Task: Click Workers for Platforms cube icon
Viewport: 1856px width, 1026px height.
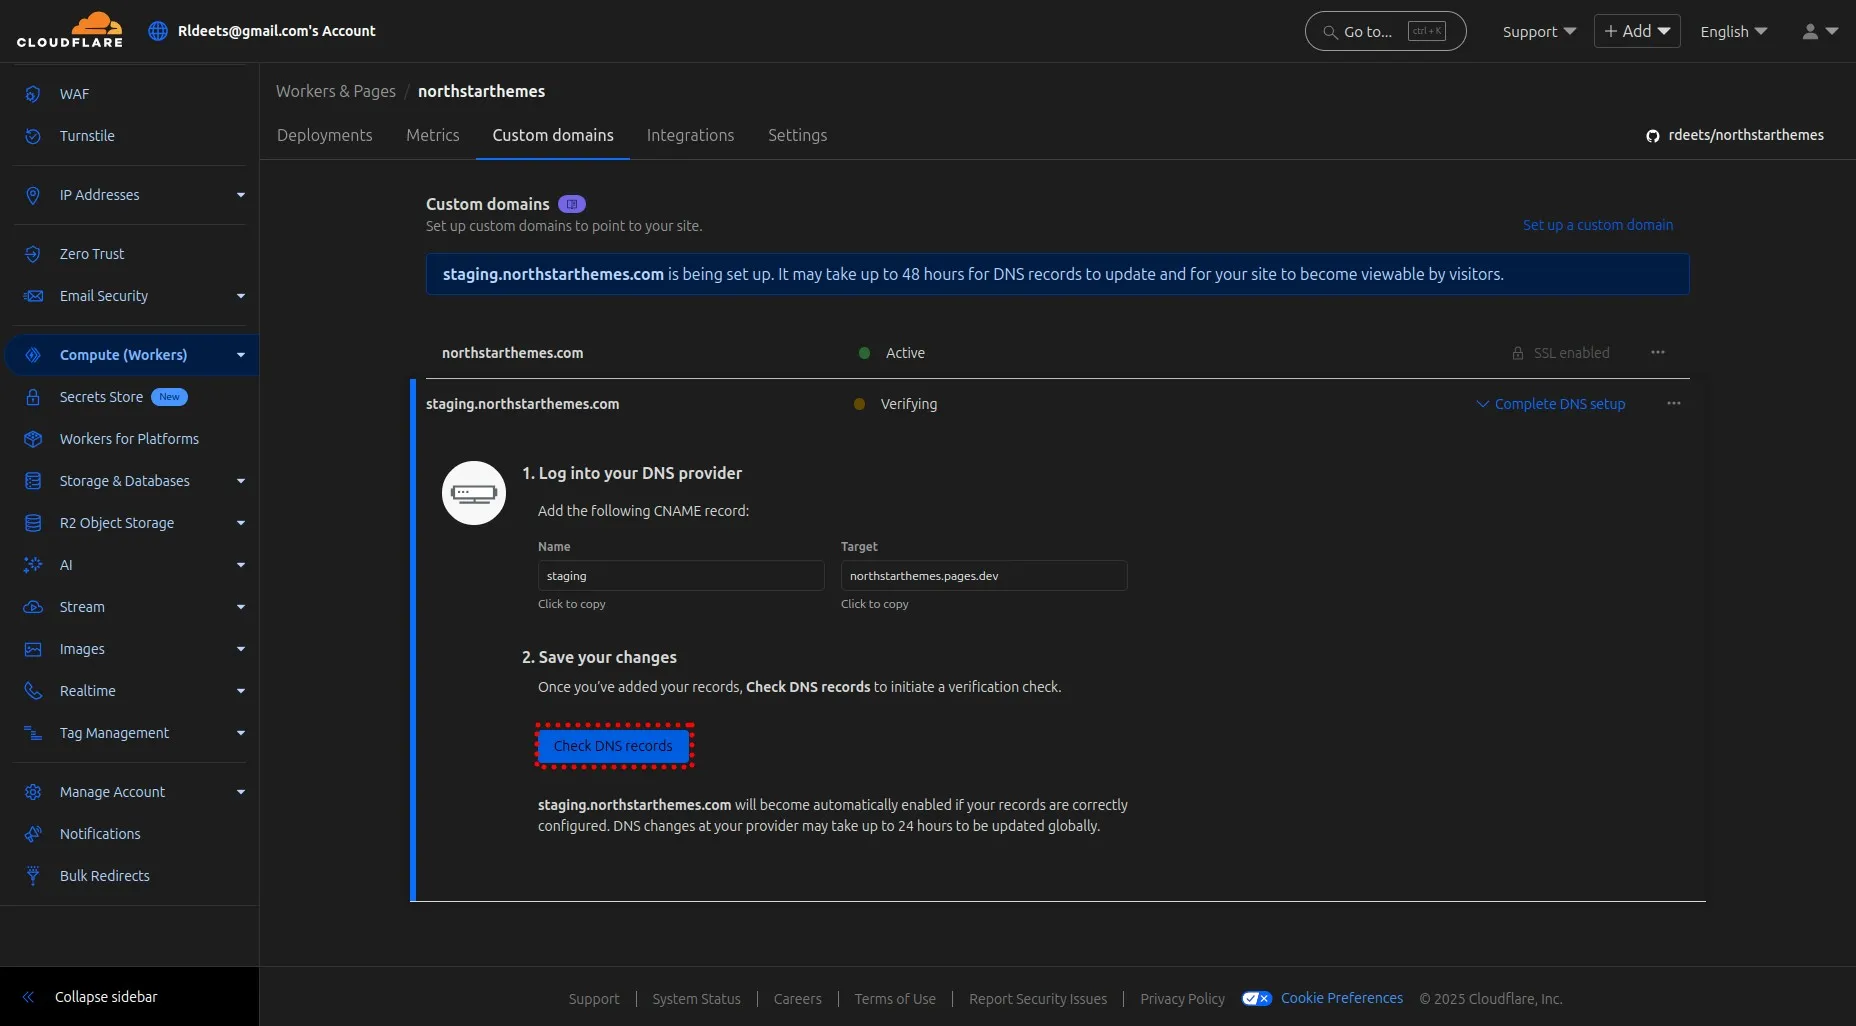Action: [33, 439]
